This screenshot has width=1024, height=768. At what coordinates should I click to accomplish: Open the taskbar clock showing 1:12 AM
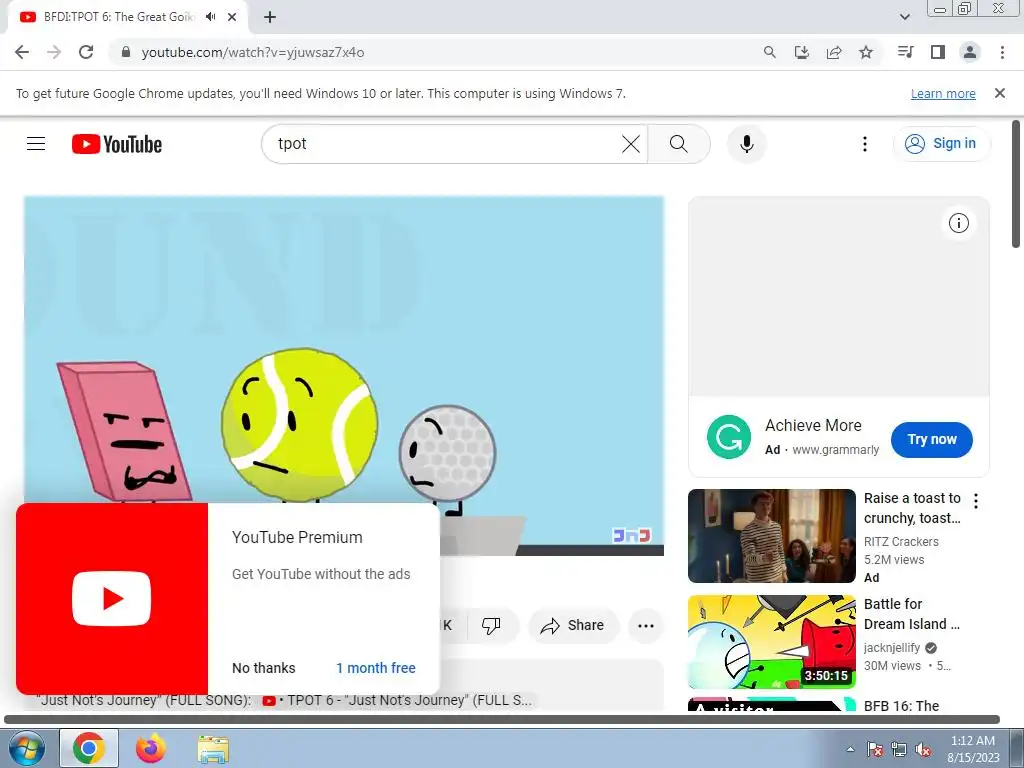(973, 749)
